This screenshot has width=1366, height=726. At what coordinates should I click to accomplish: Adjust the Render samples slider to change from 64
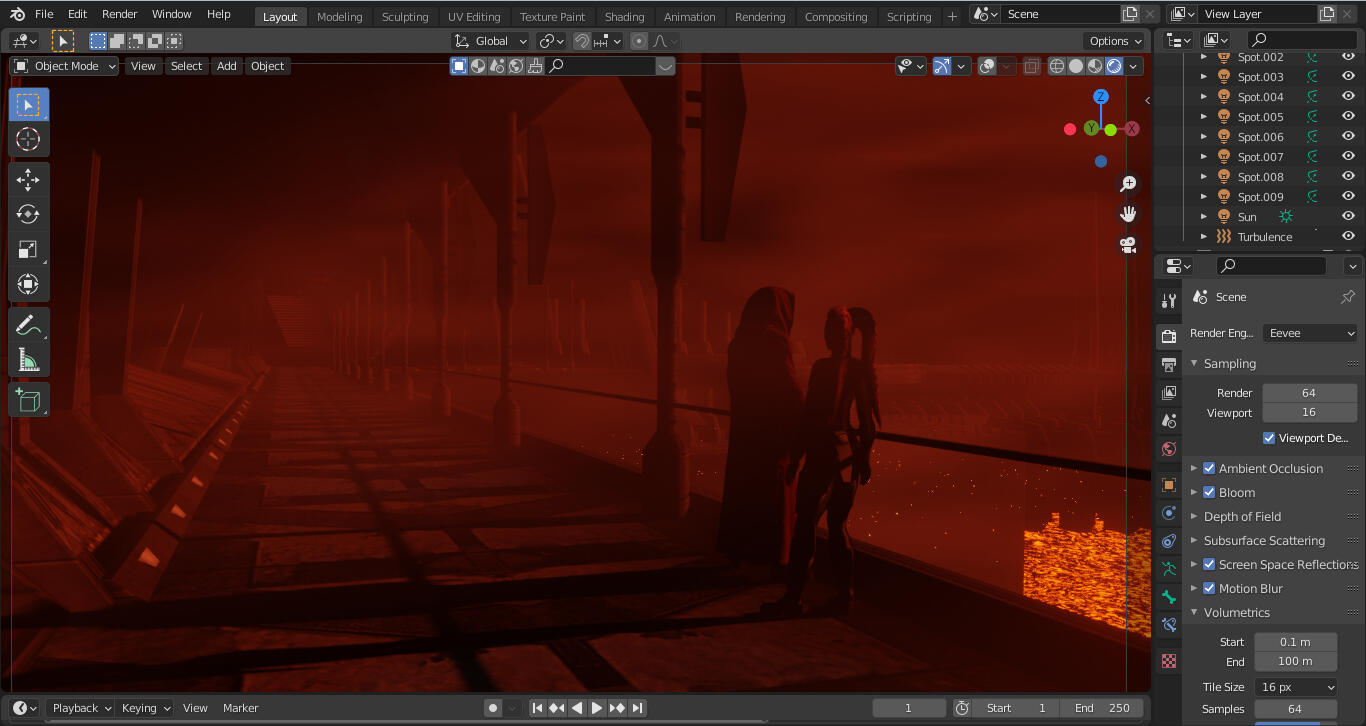click(x=1309, y=392)
